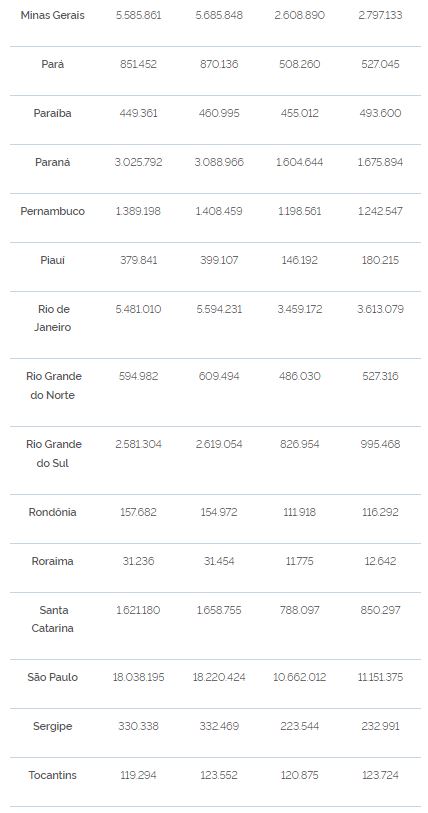Select Piauí value 146.192
The image size is (428, 813).
click(299, 260)
